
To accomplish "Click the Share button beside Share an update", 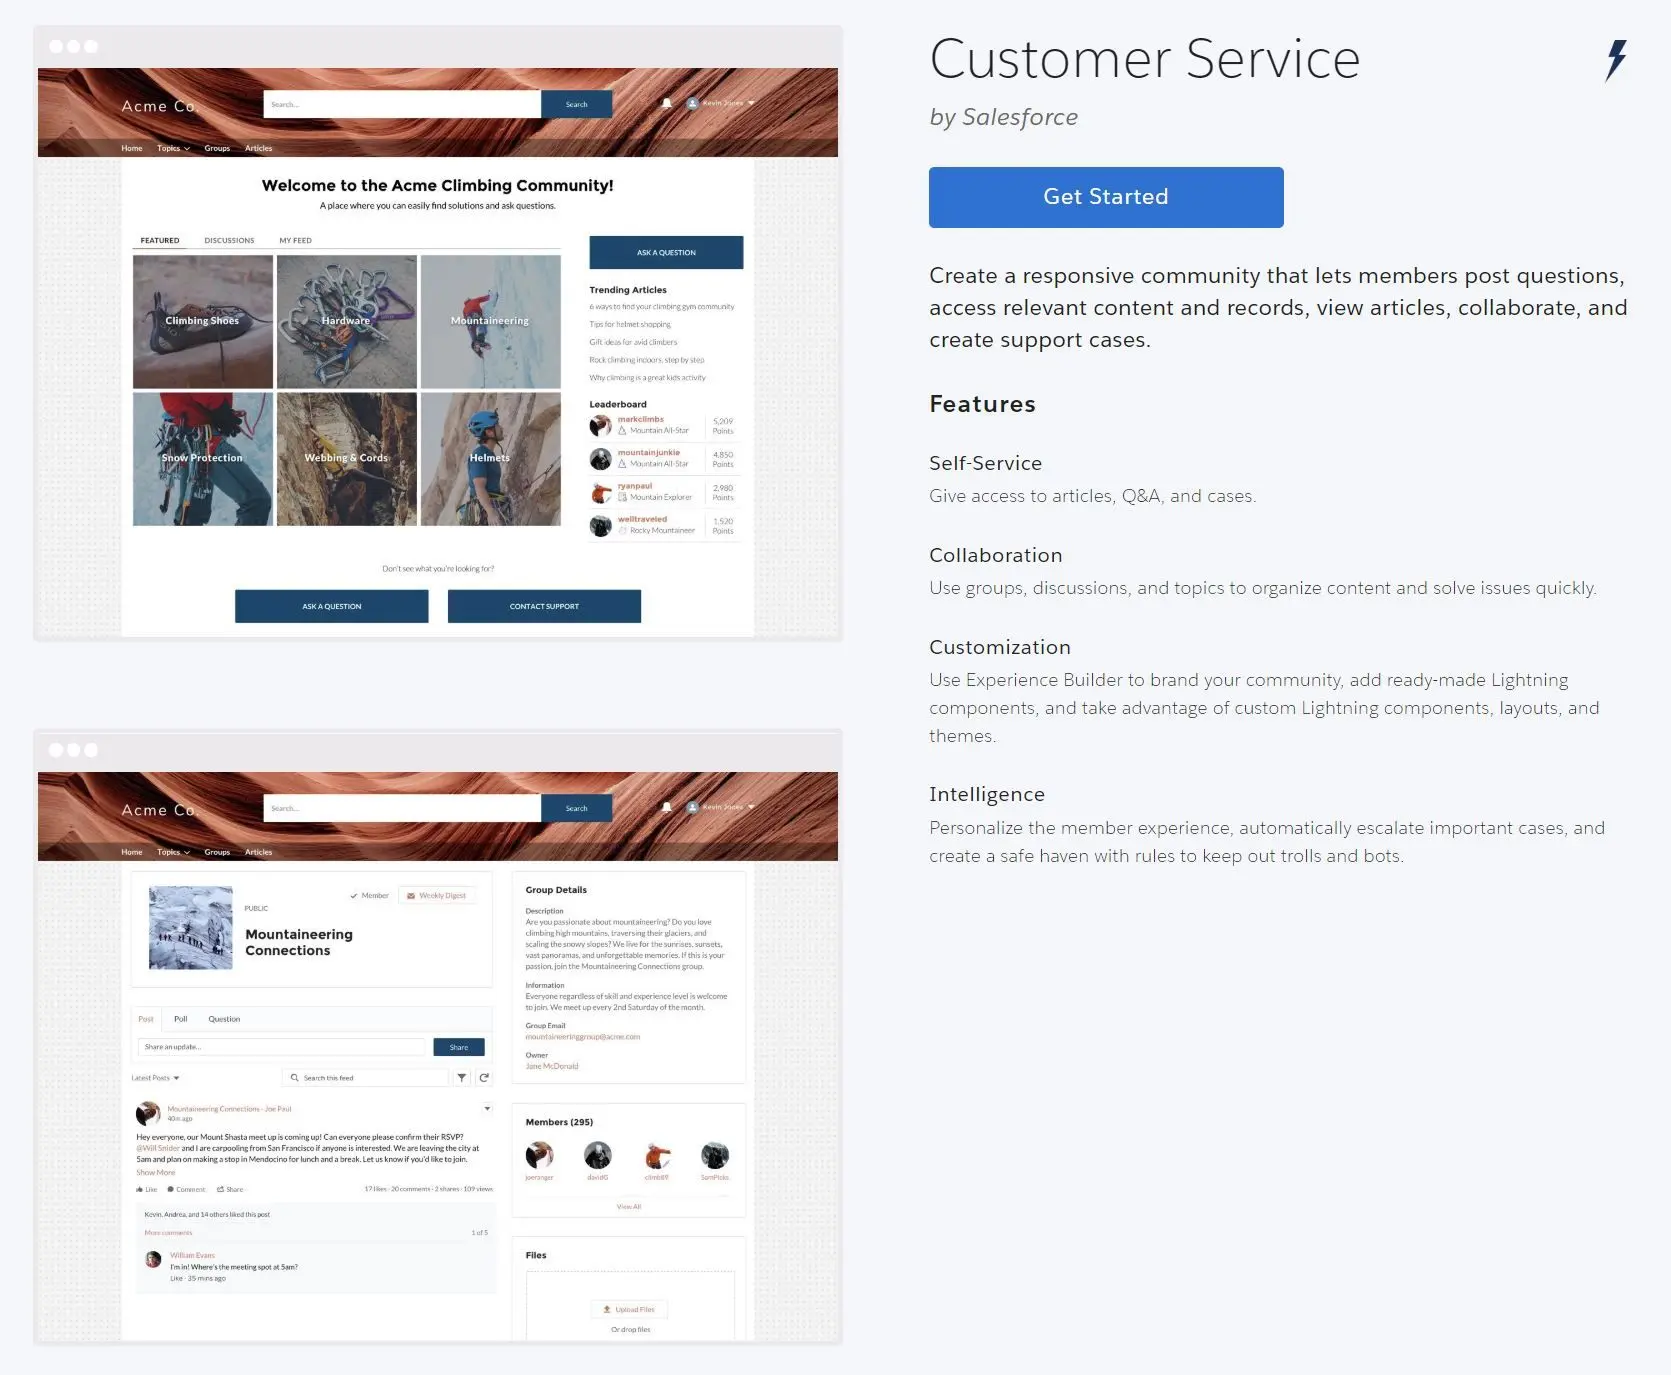I will (x=459, y=1047).
